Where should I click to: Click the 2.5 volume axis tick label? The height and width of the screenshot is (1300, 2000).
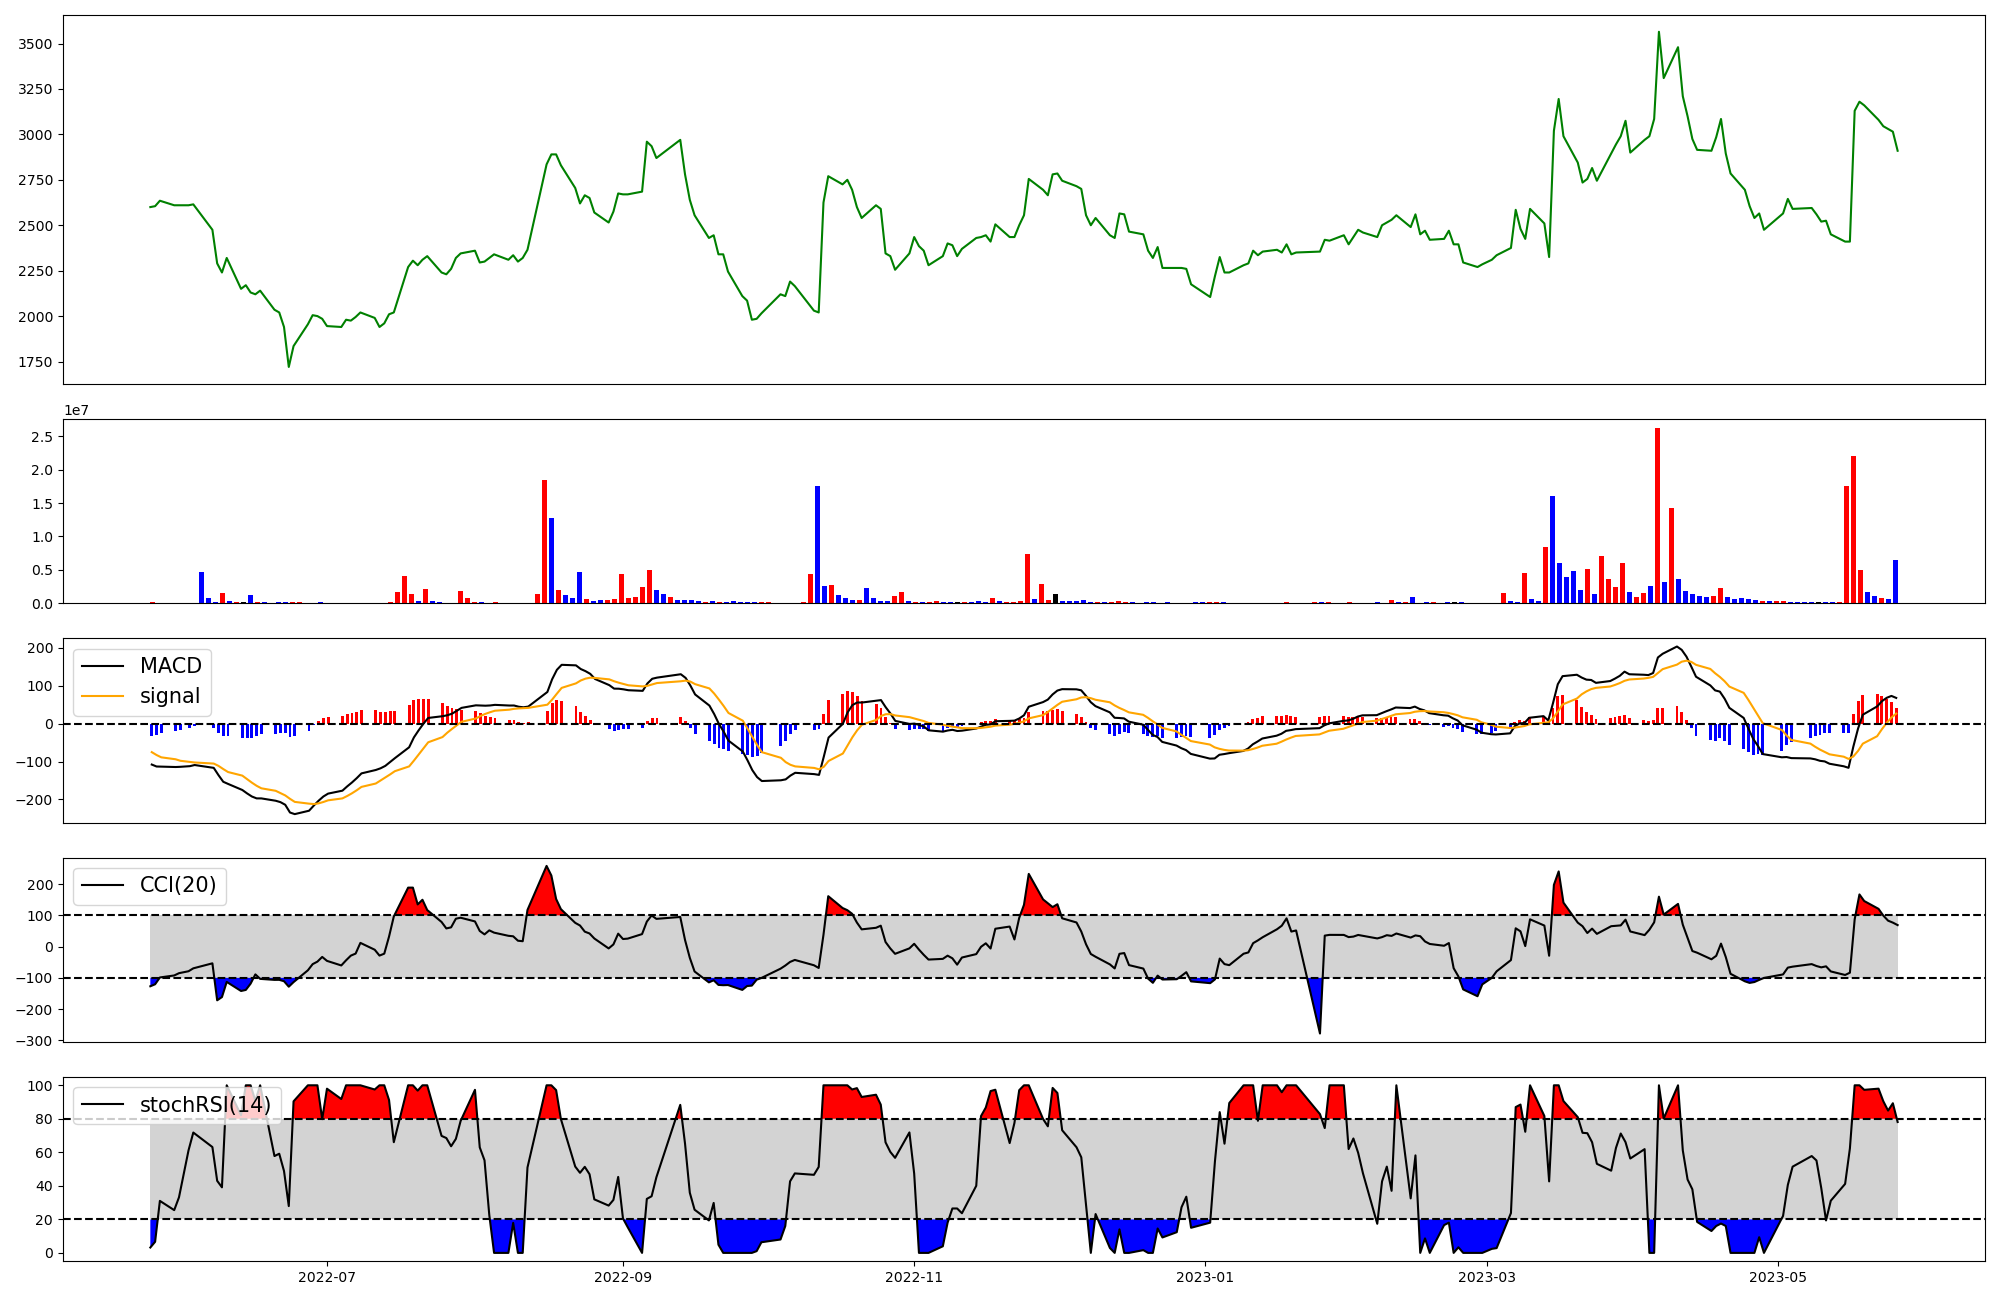pyautogui.click(x=42, y=437)
